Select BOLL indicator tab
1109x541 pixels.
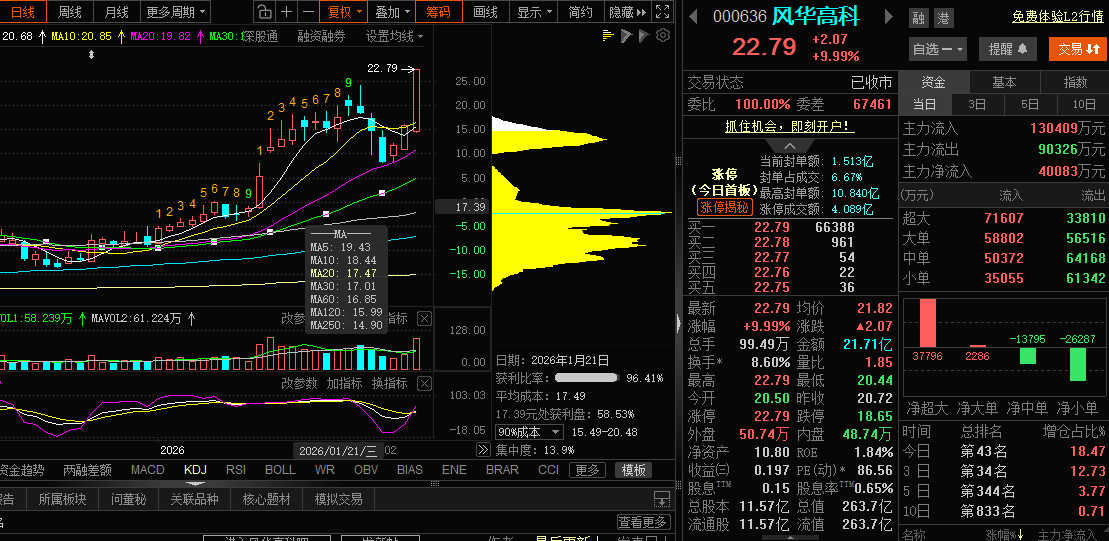(280, 470)
